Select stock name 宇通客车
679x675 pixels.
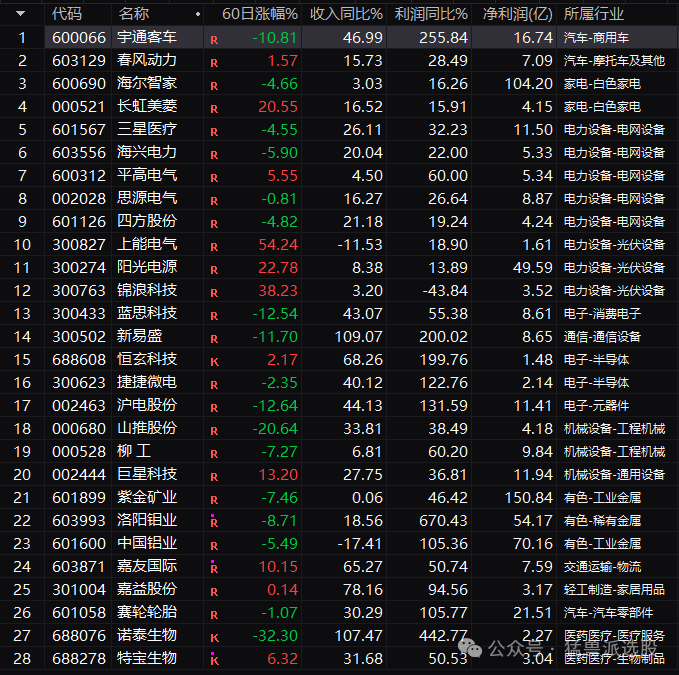tap(147, 37)
